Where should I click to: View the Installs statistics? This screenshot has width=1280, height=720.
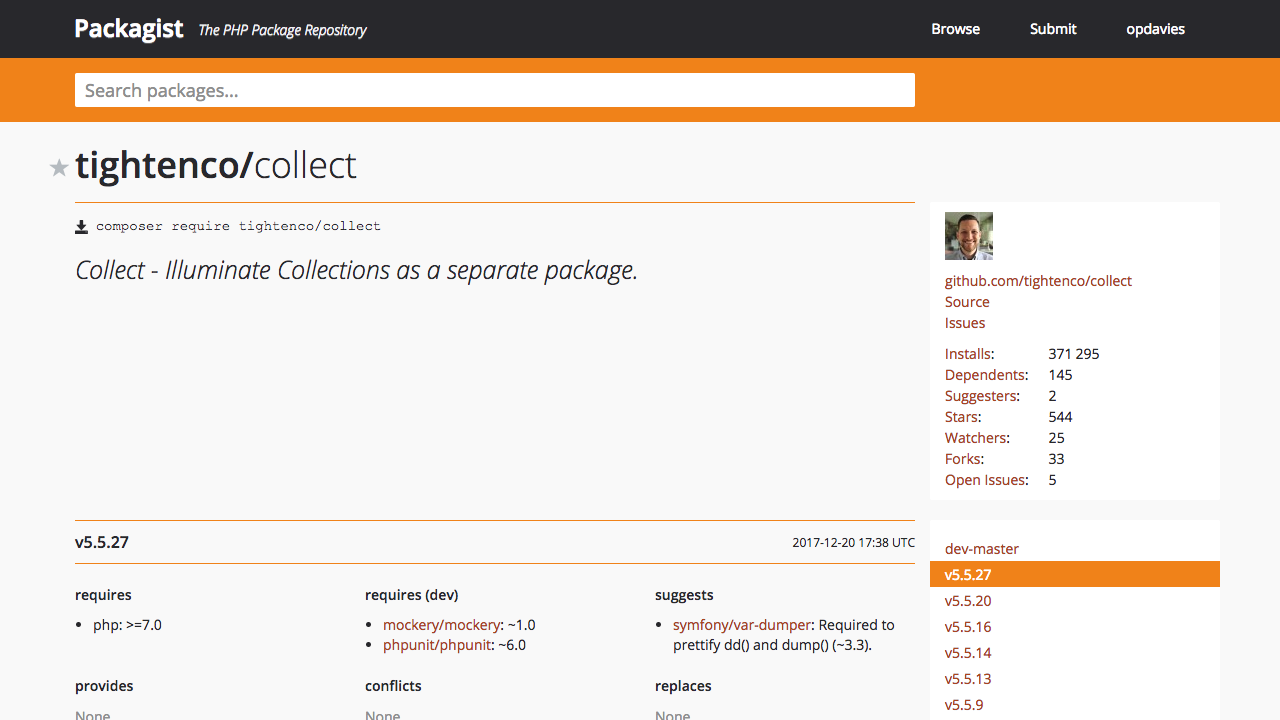pyautogui.click(x=967, y=354)
